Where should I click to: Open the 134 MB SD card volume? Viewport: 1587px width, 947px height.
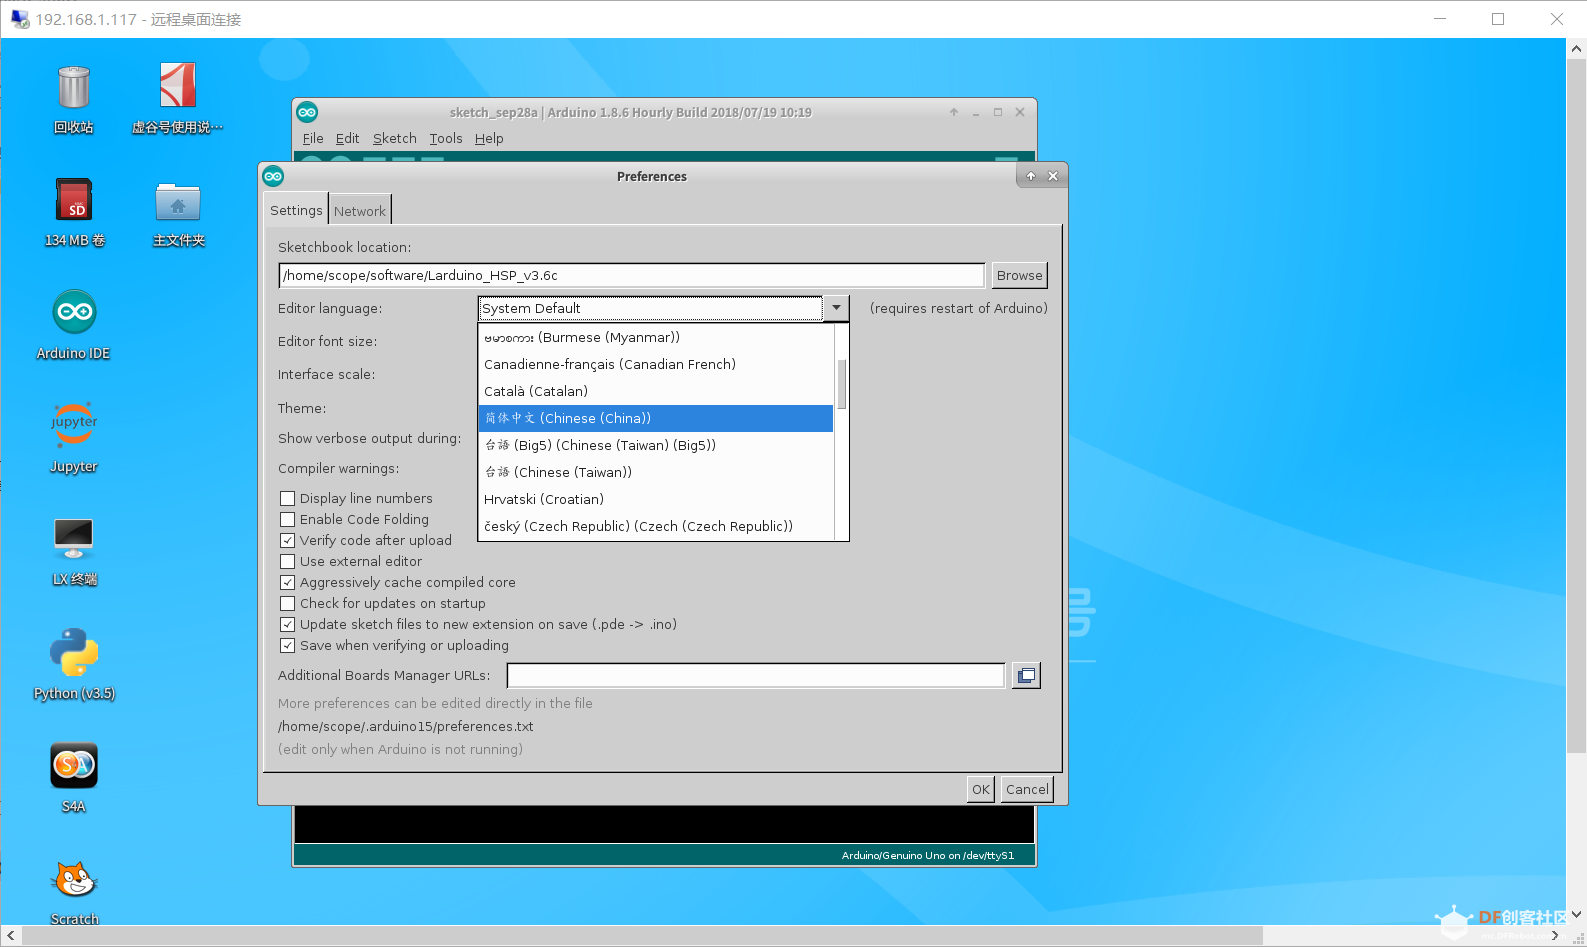(x=74, y=200)
